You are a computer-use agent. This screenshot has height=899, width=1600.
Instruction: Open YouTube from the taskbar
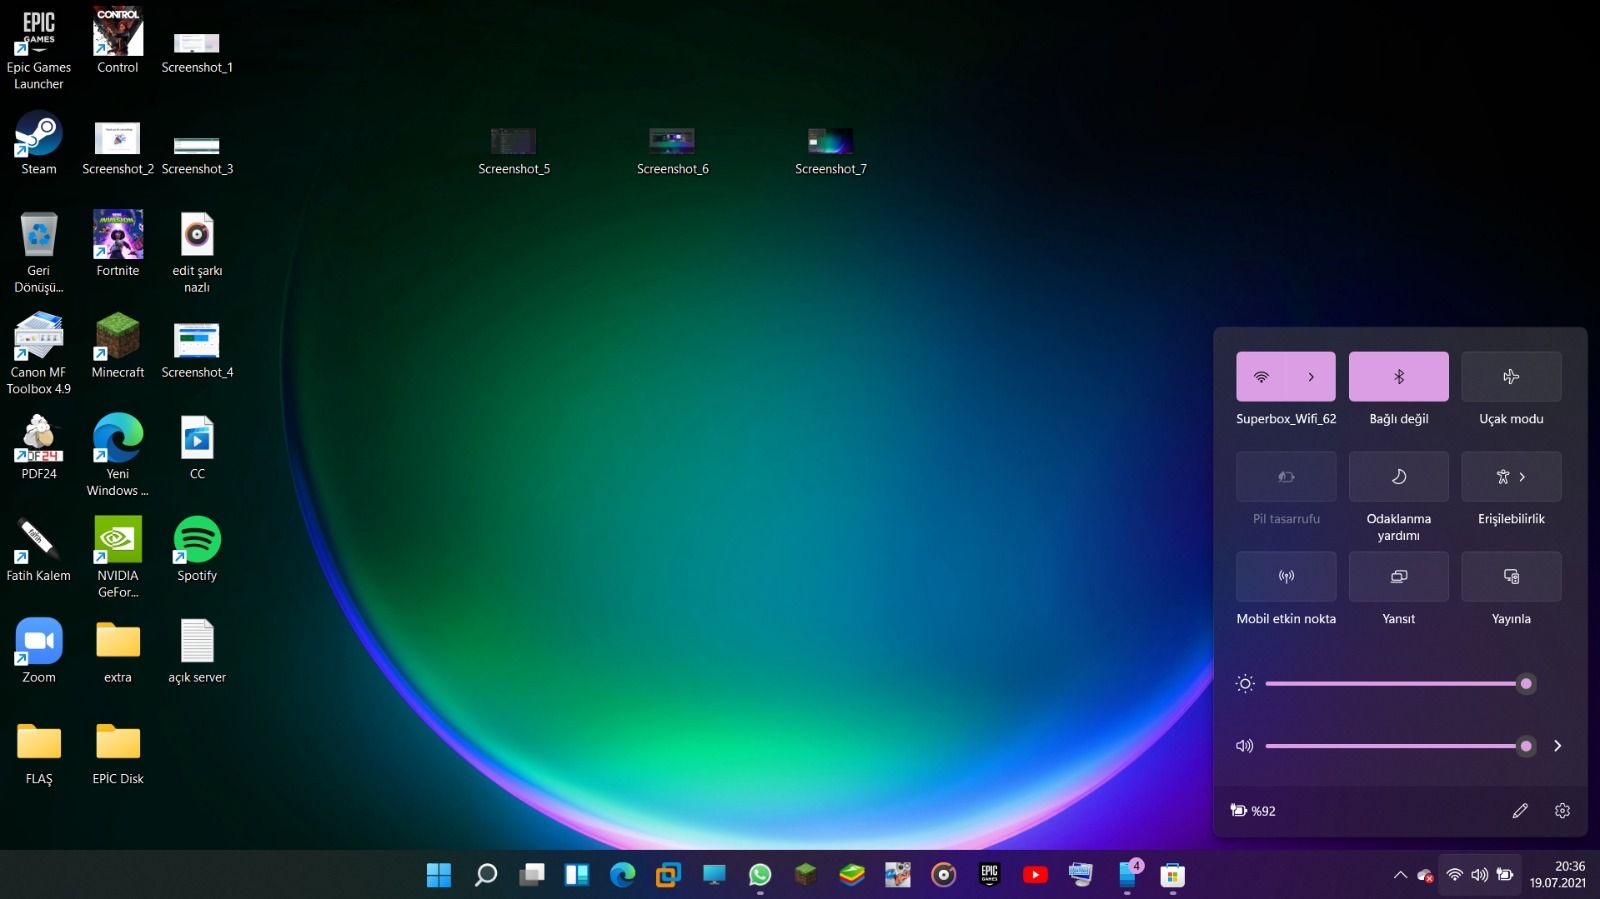(1035, 875)
